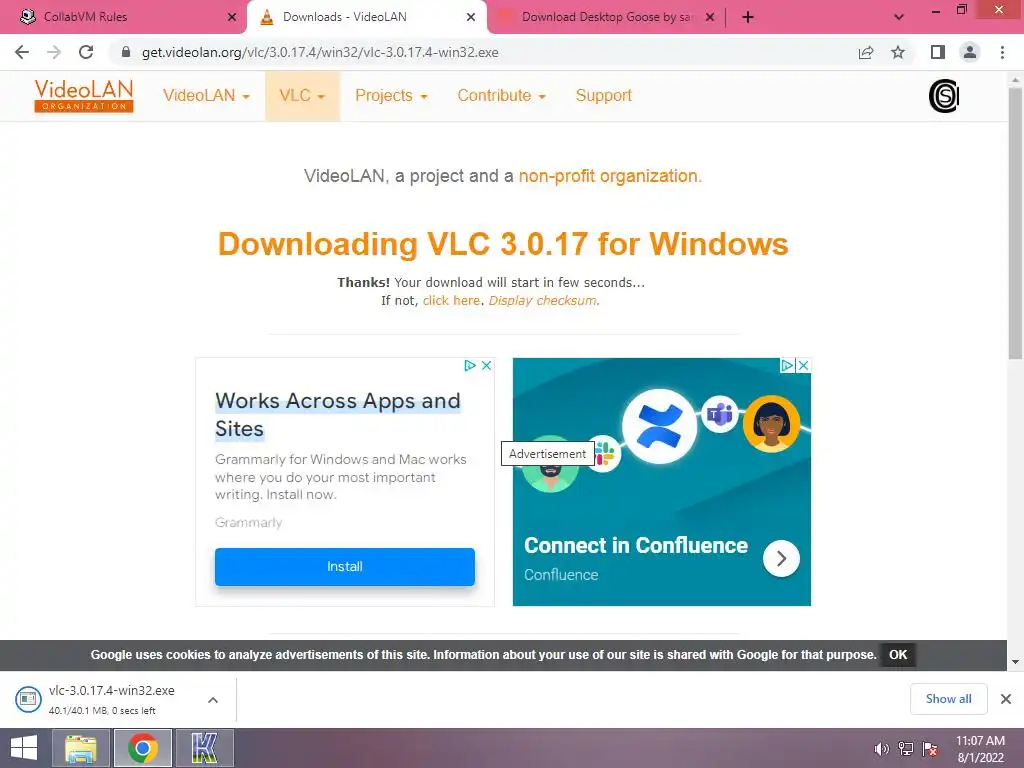1024x768 pixels.
Task: Open the Windows Start menu
Action: click(x=24, y=748)
